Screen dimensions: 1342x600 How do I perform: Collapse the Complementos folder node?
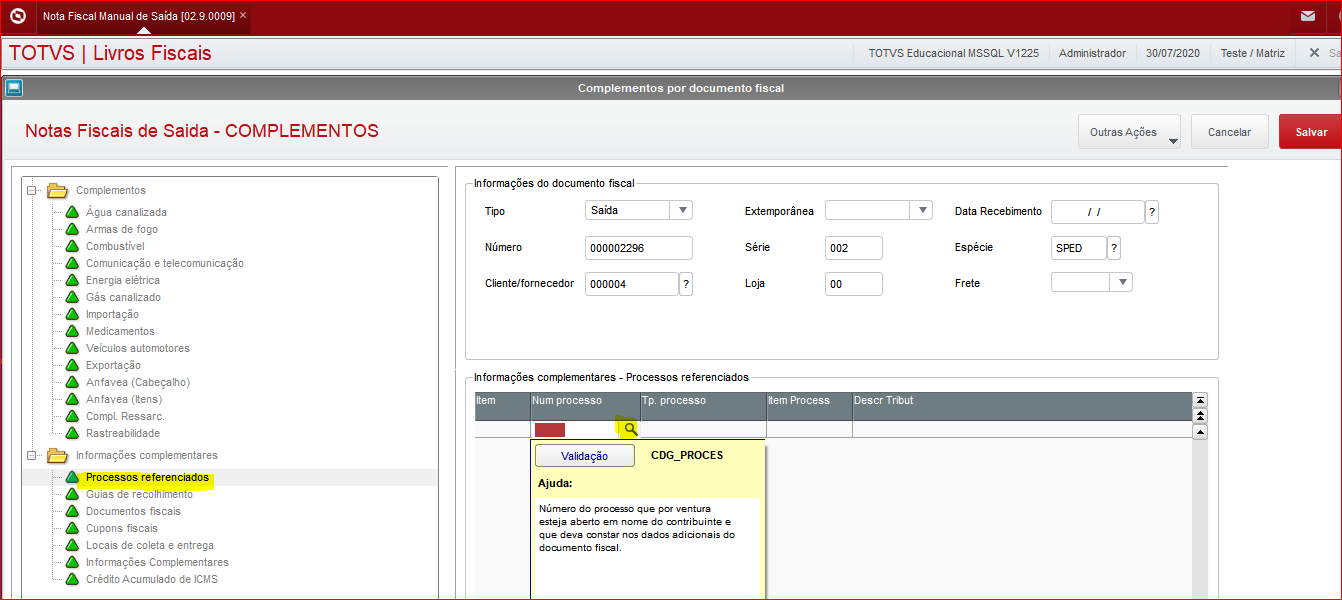(x=32, y=190)
